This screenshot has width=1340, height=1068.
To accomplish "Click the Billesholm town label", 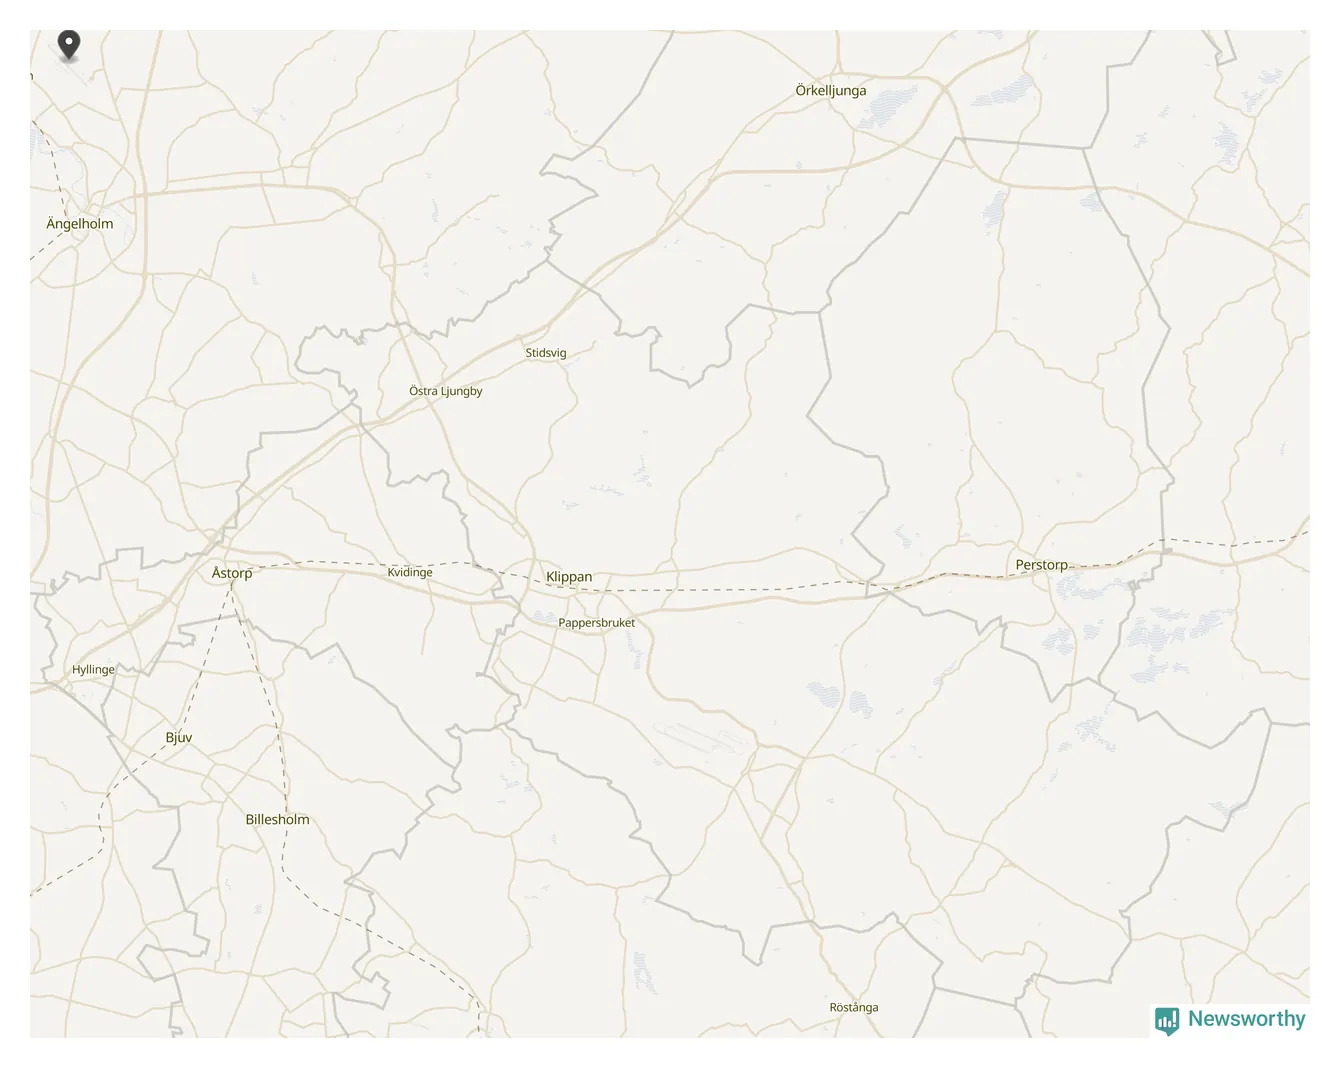I will 277,819.
